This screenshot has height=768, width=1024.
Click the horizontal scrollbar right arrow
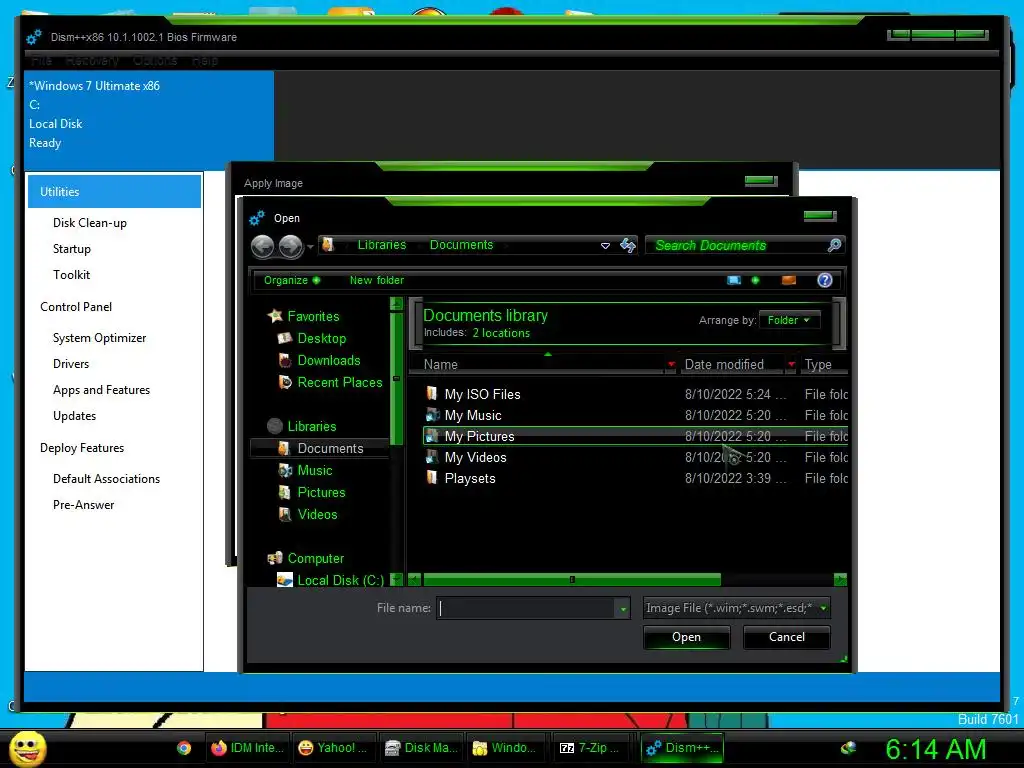(x=840, y=579)
